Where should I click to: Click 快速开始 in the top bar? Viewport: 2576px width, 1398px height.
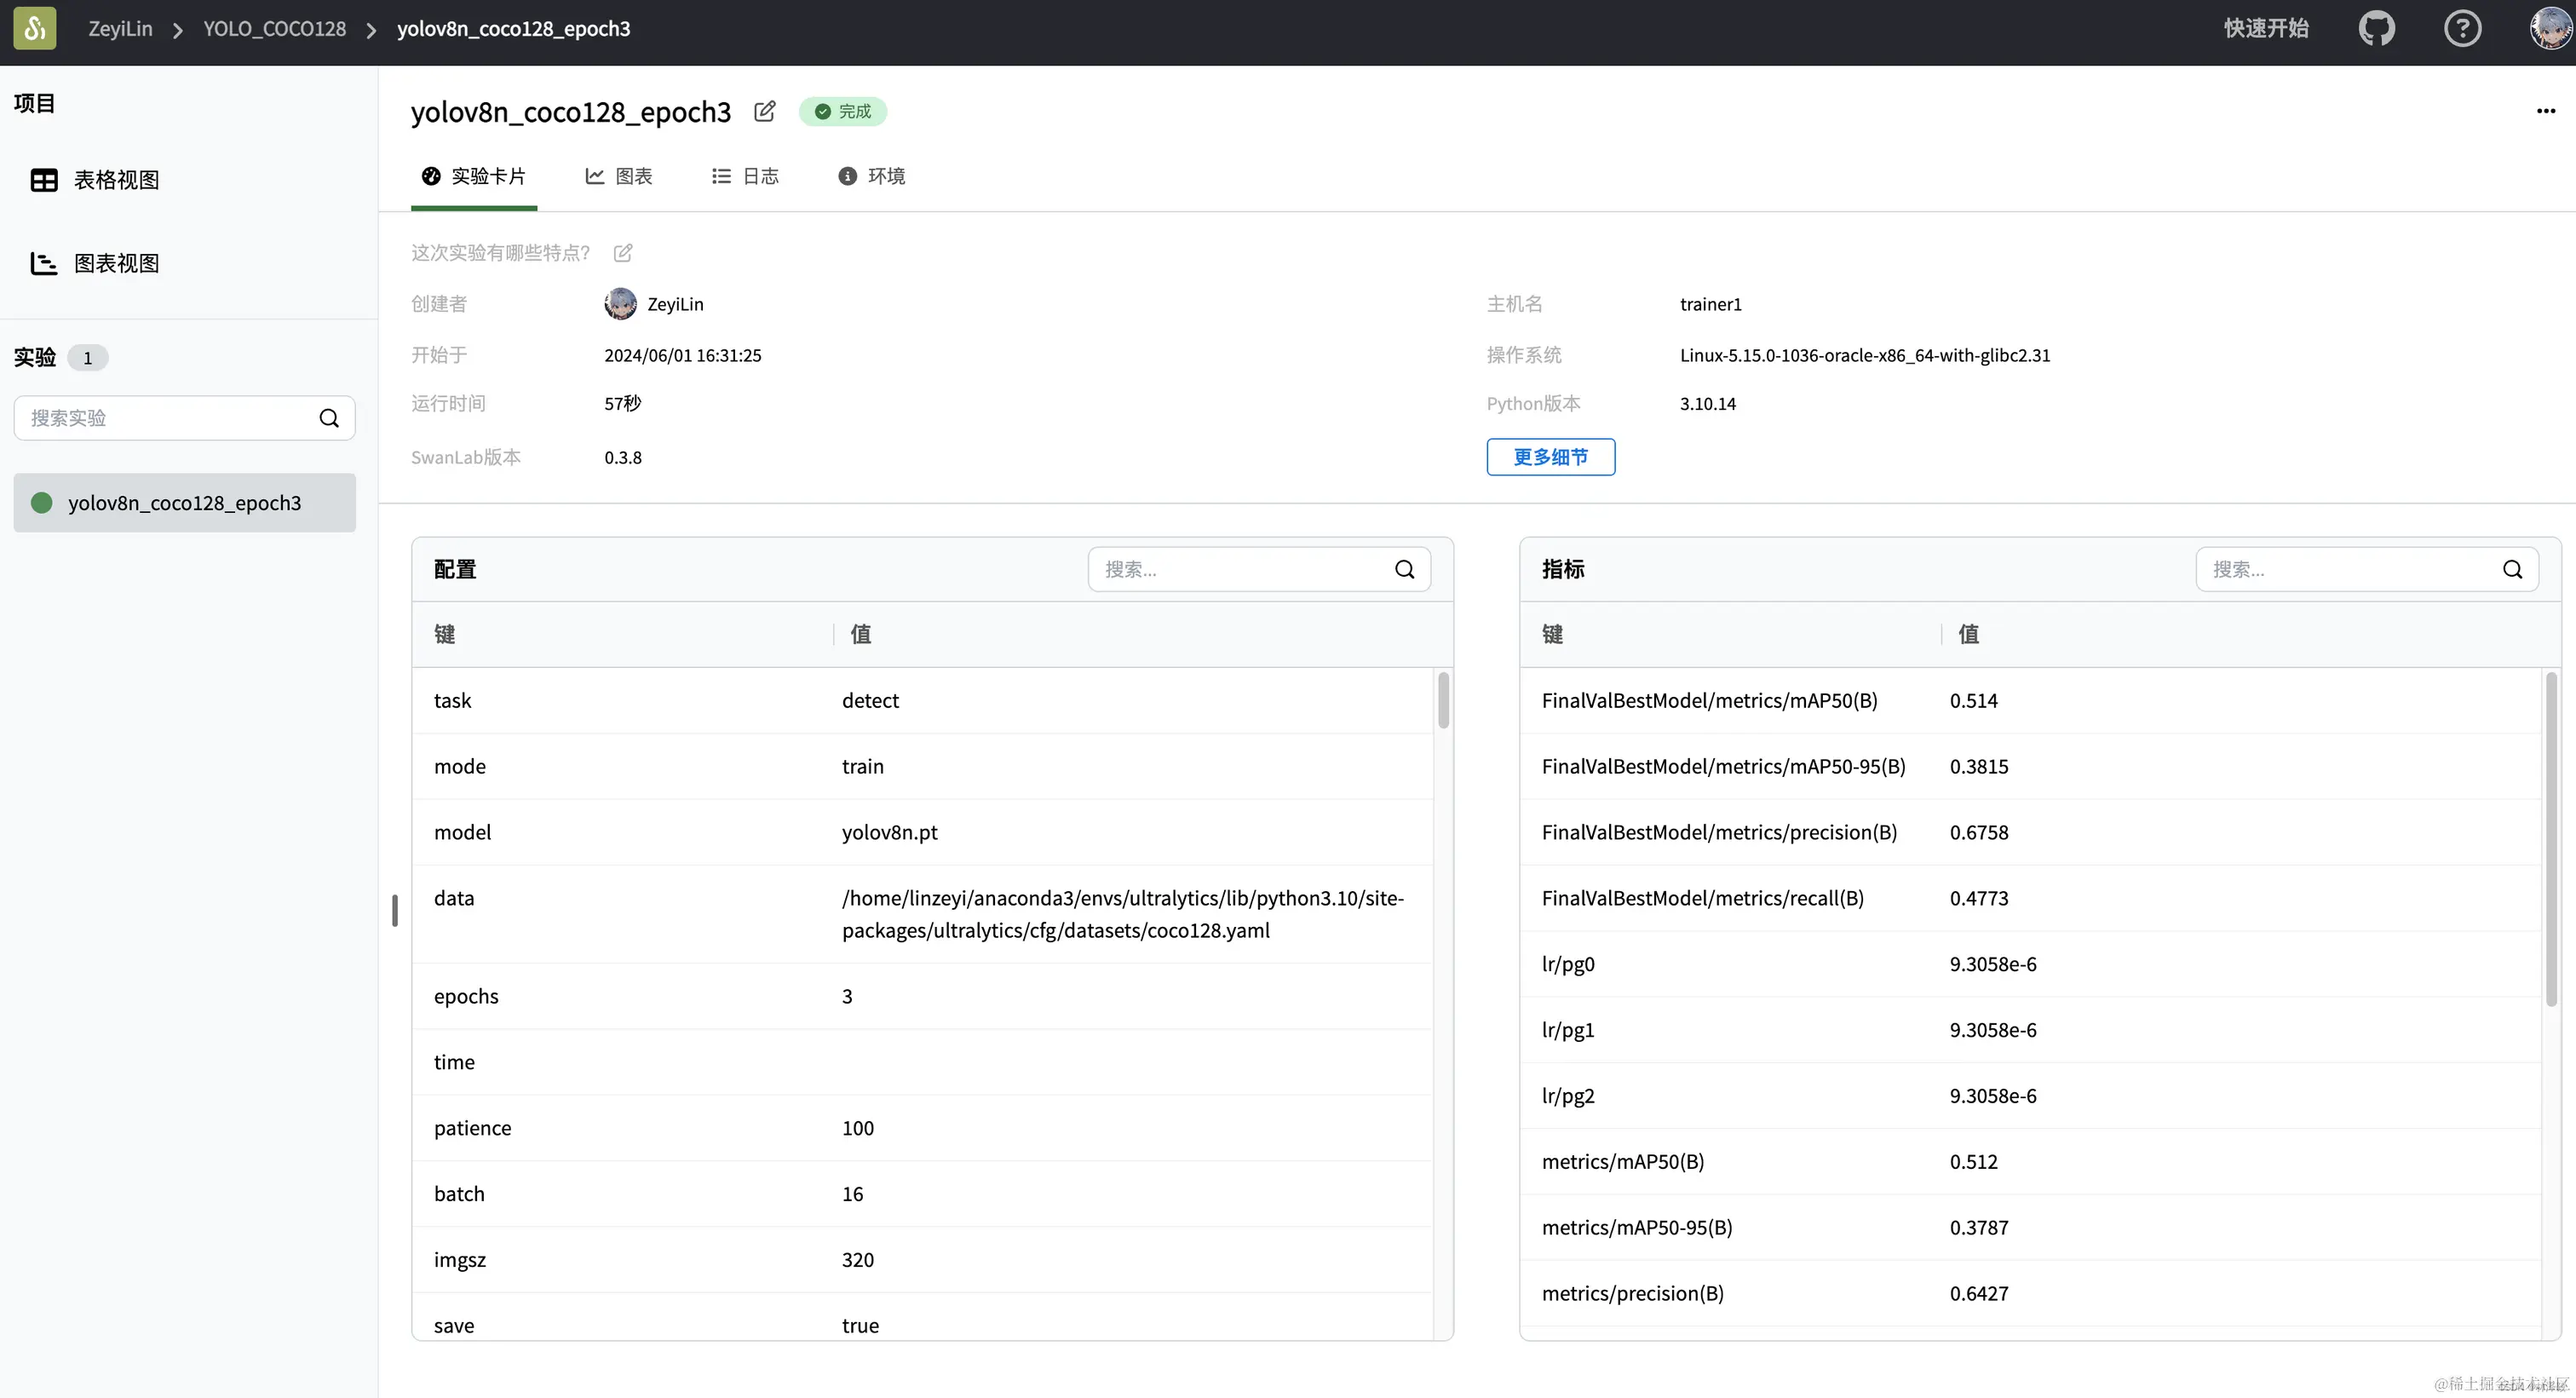pos(2266,28)
